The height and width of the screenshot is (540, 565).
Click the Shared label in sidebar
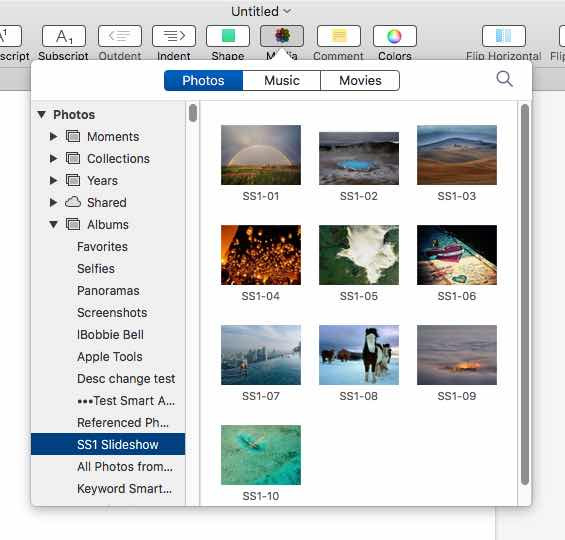pyautogui.click(x=107, y=202)
